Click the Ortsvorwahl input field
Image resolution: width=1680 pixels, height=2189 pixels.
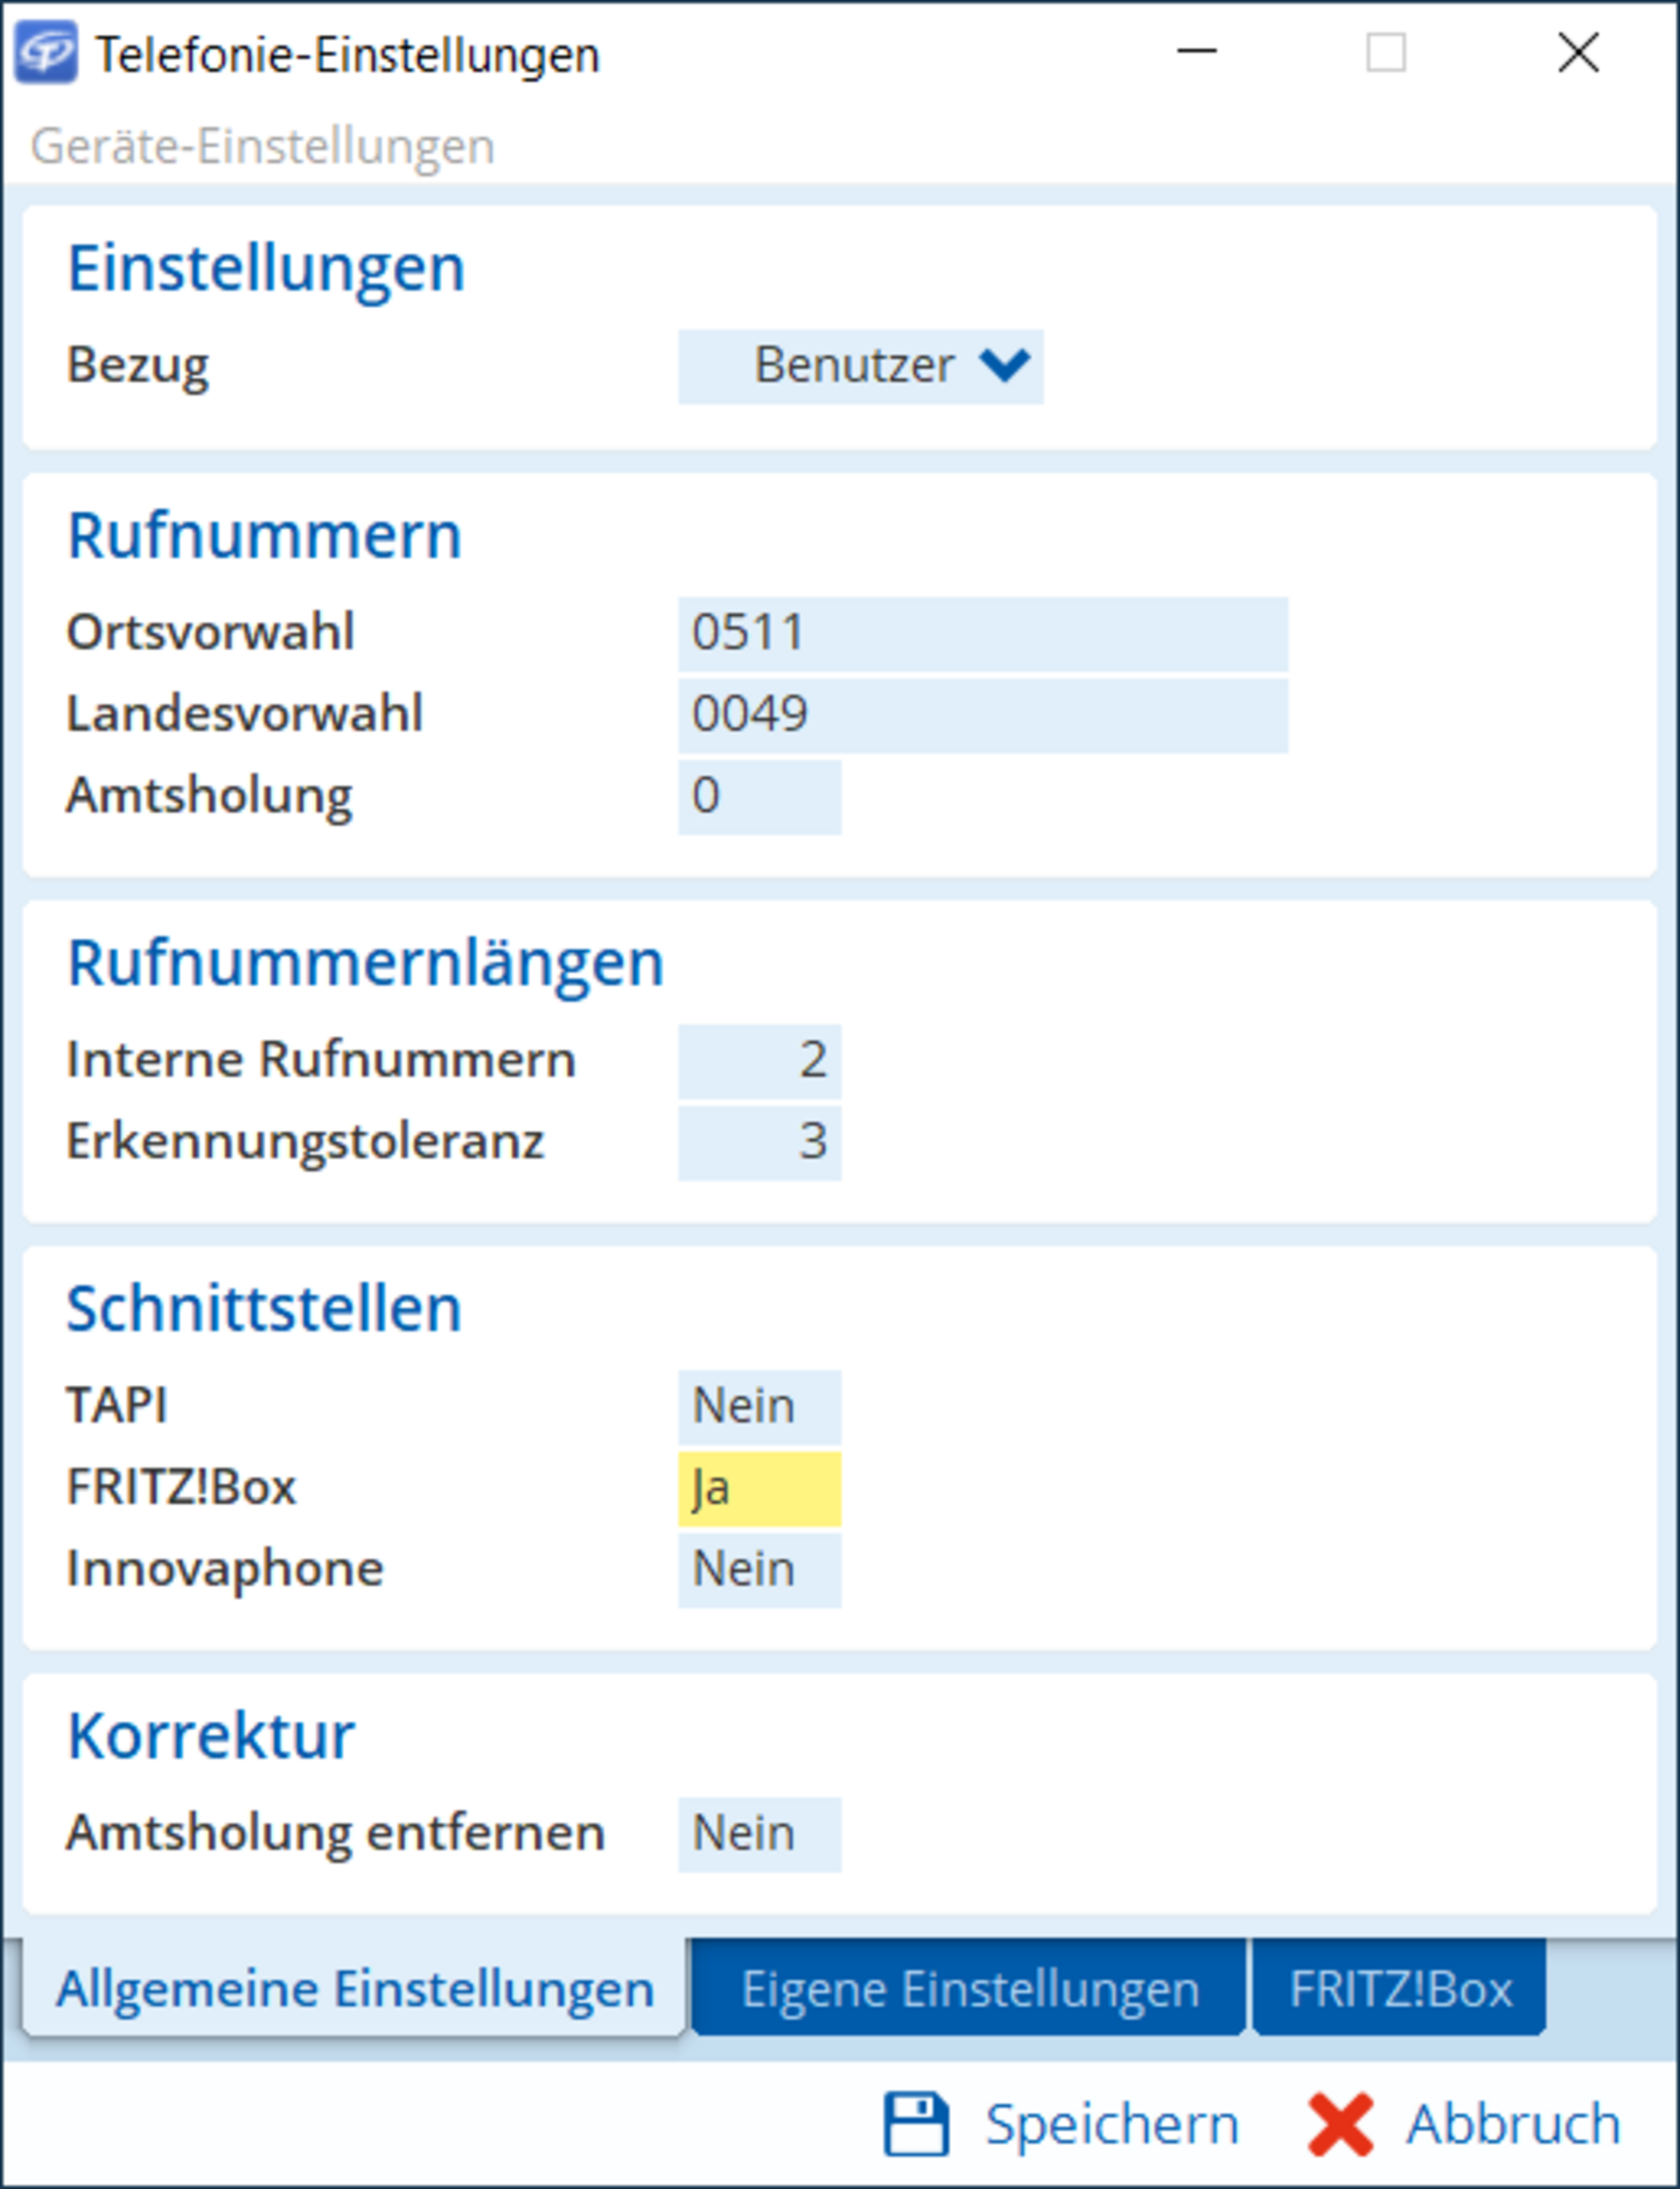(982, 633)
